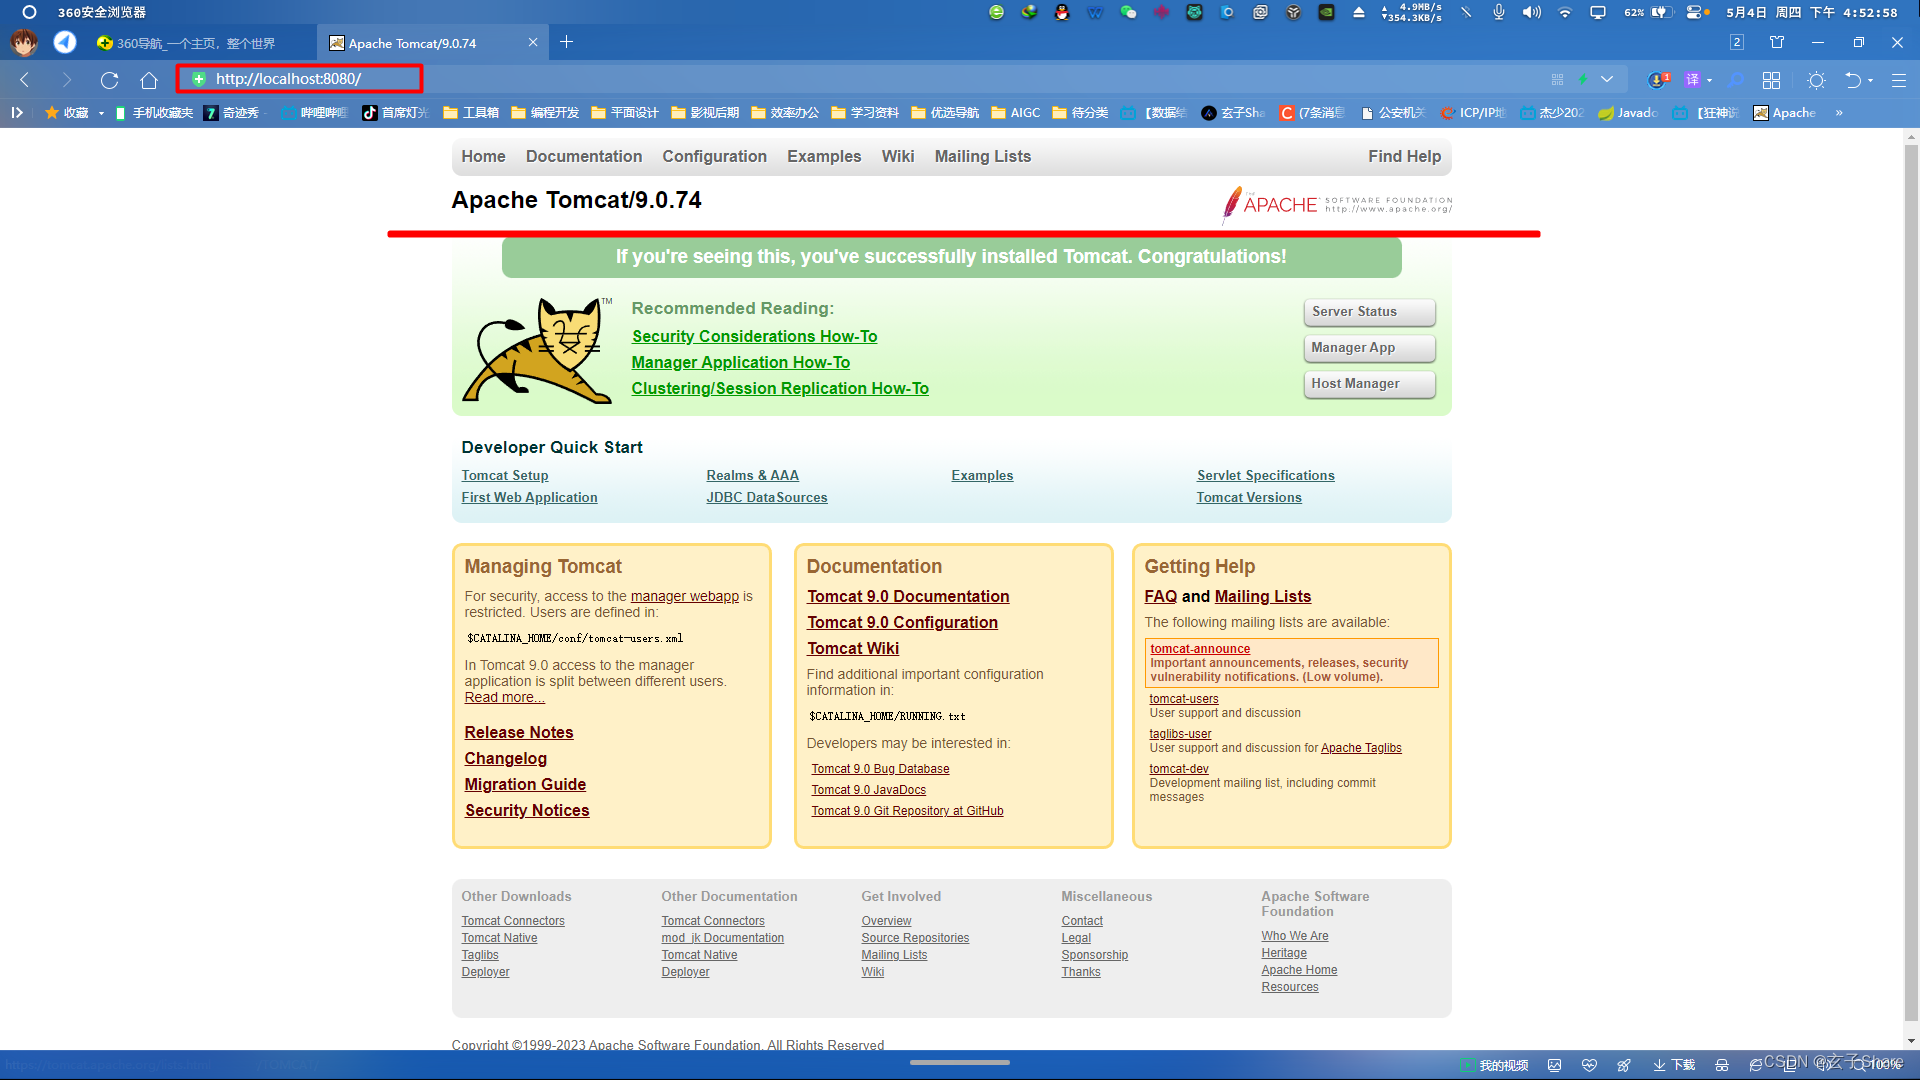
Task: Click the QQ penguin tray icon
Action: pos(1062,12)
